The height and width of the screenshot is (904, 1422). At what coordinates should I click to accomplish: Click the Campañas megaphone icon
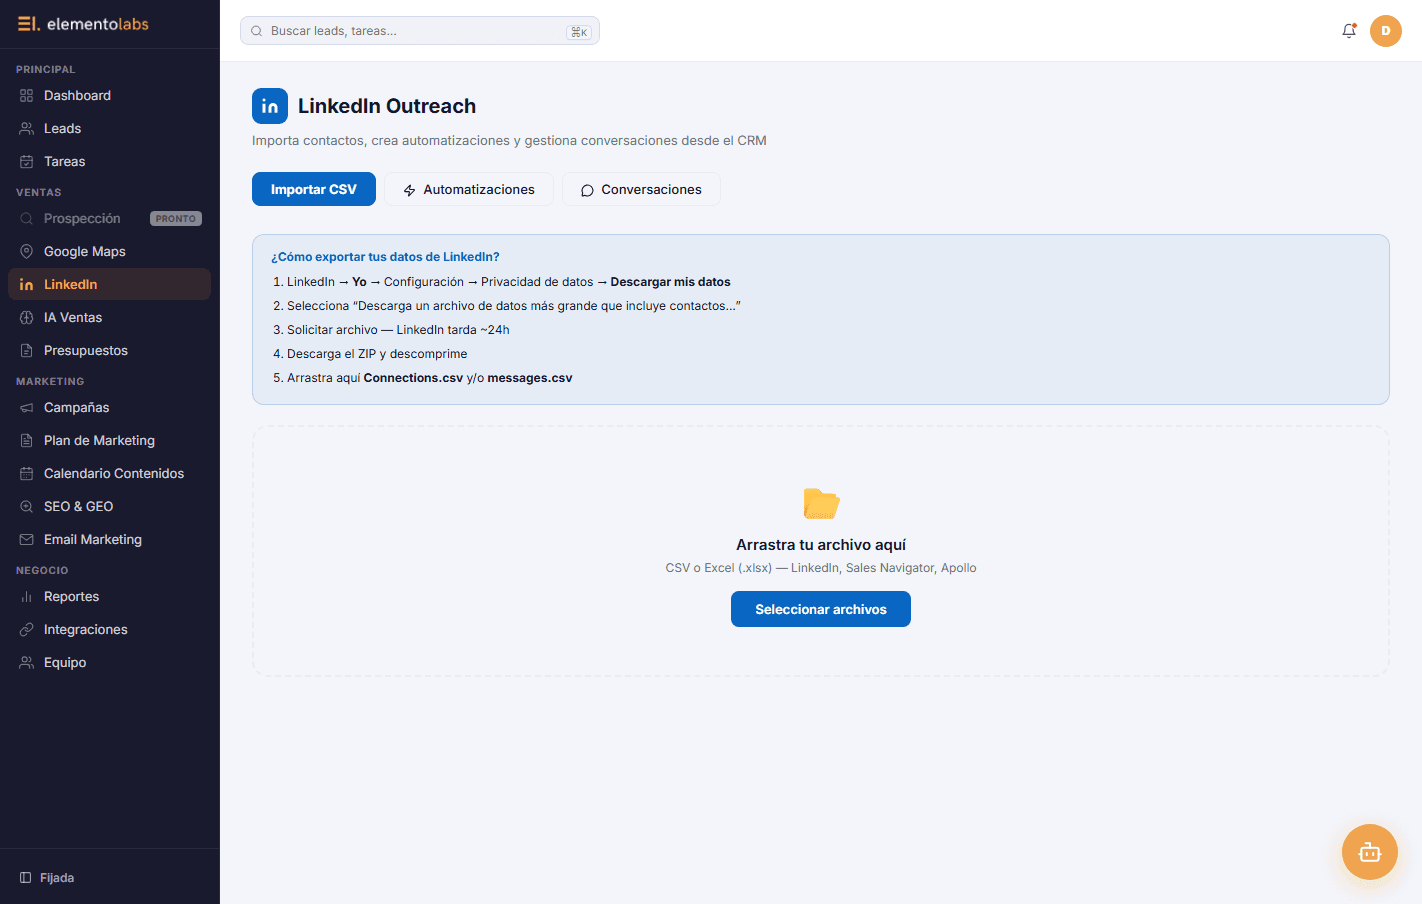tap(27, 408)
